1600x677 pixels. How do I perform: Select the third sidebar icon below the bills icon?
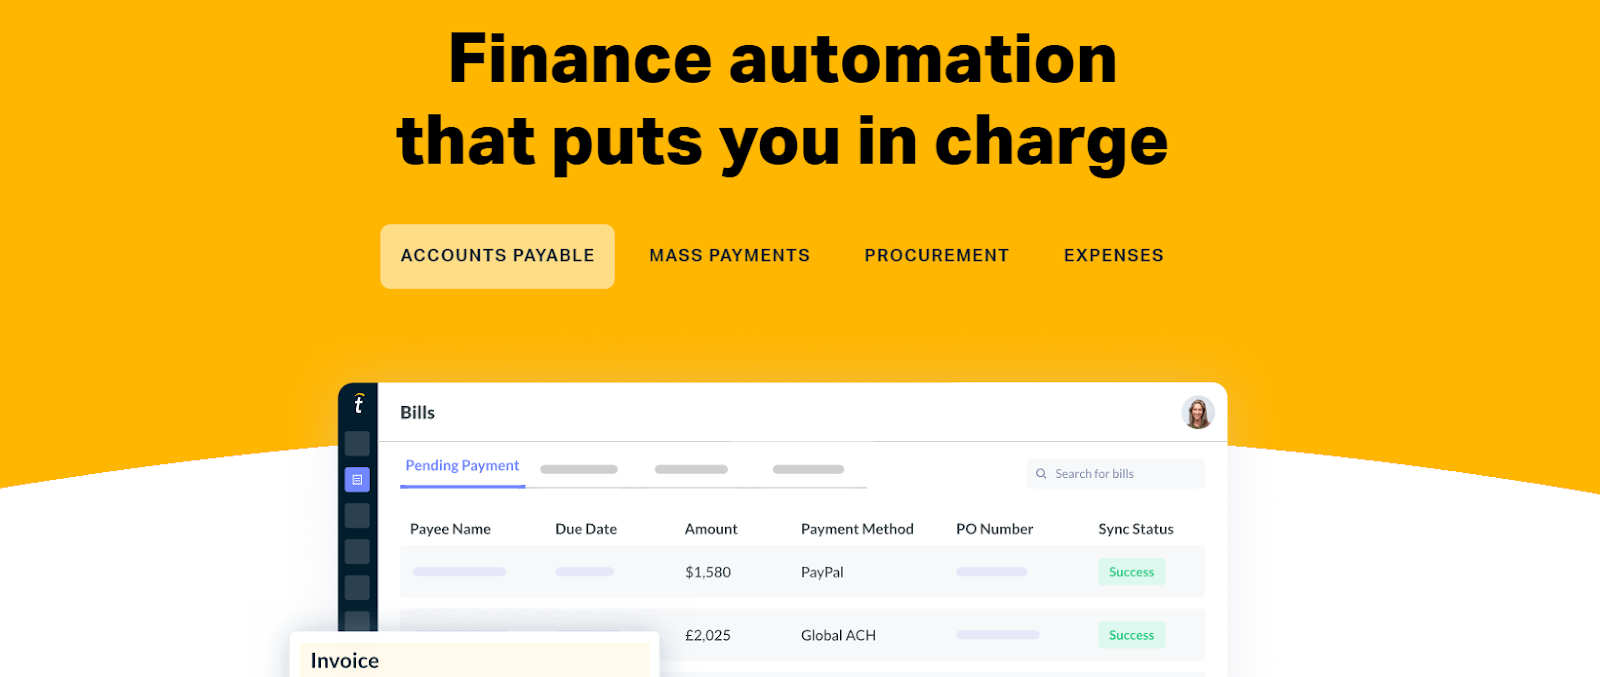pyautogui.click(x=357, y=588)
